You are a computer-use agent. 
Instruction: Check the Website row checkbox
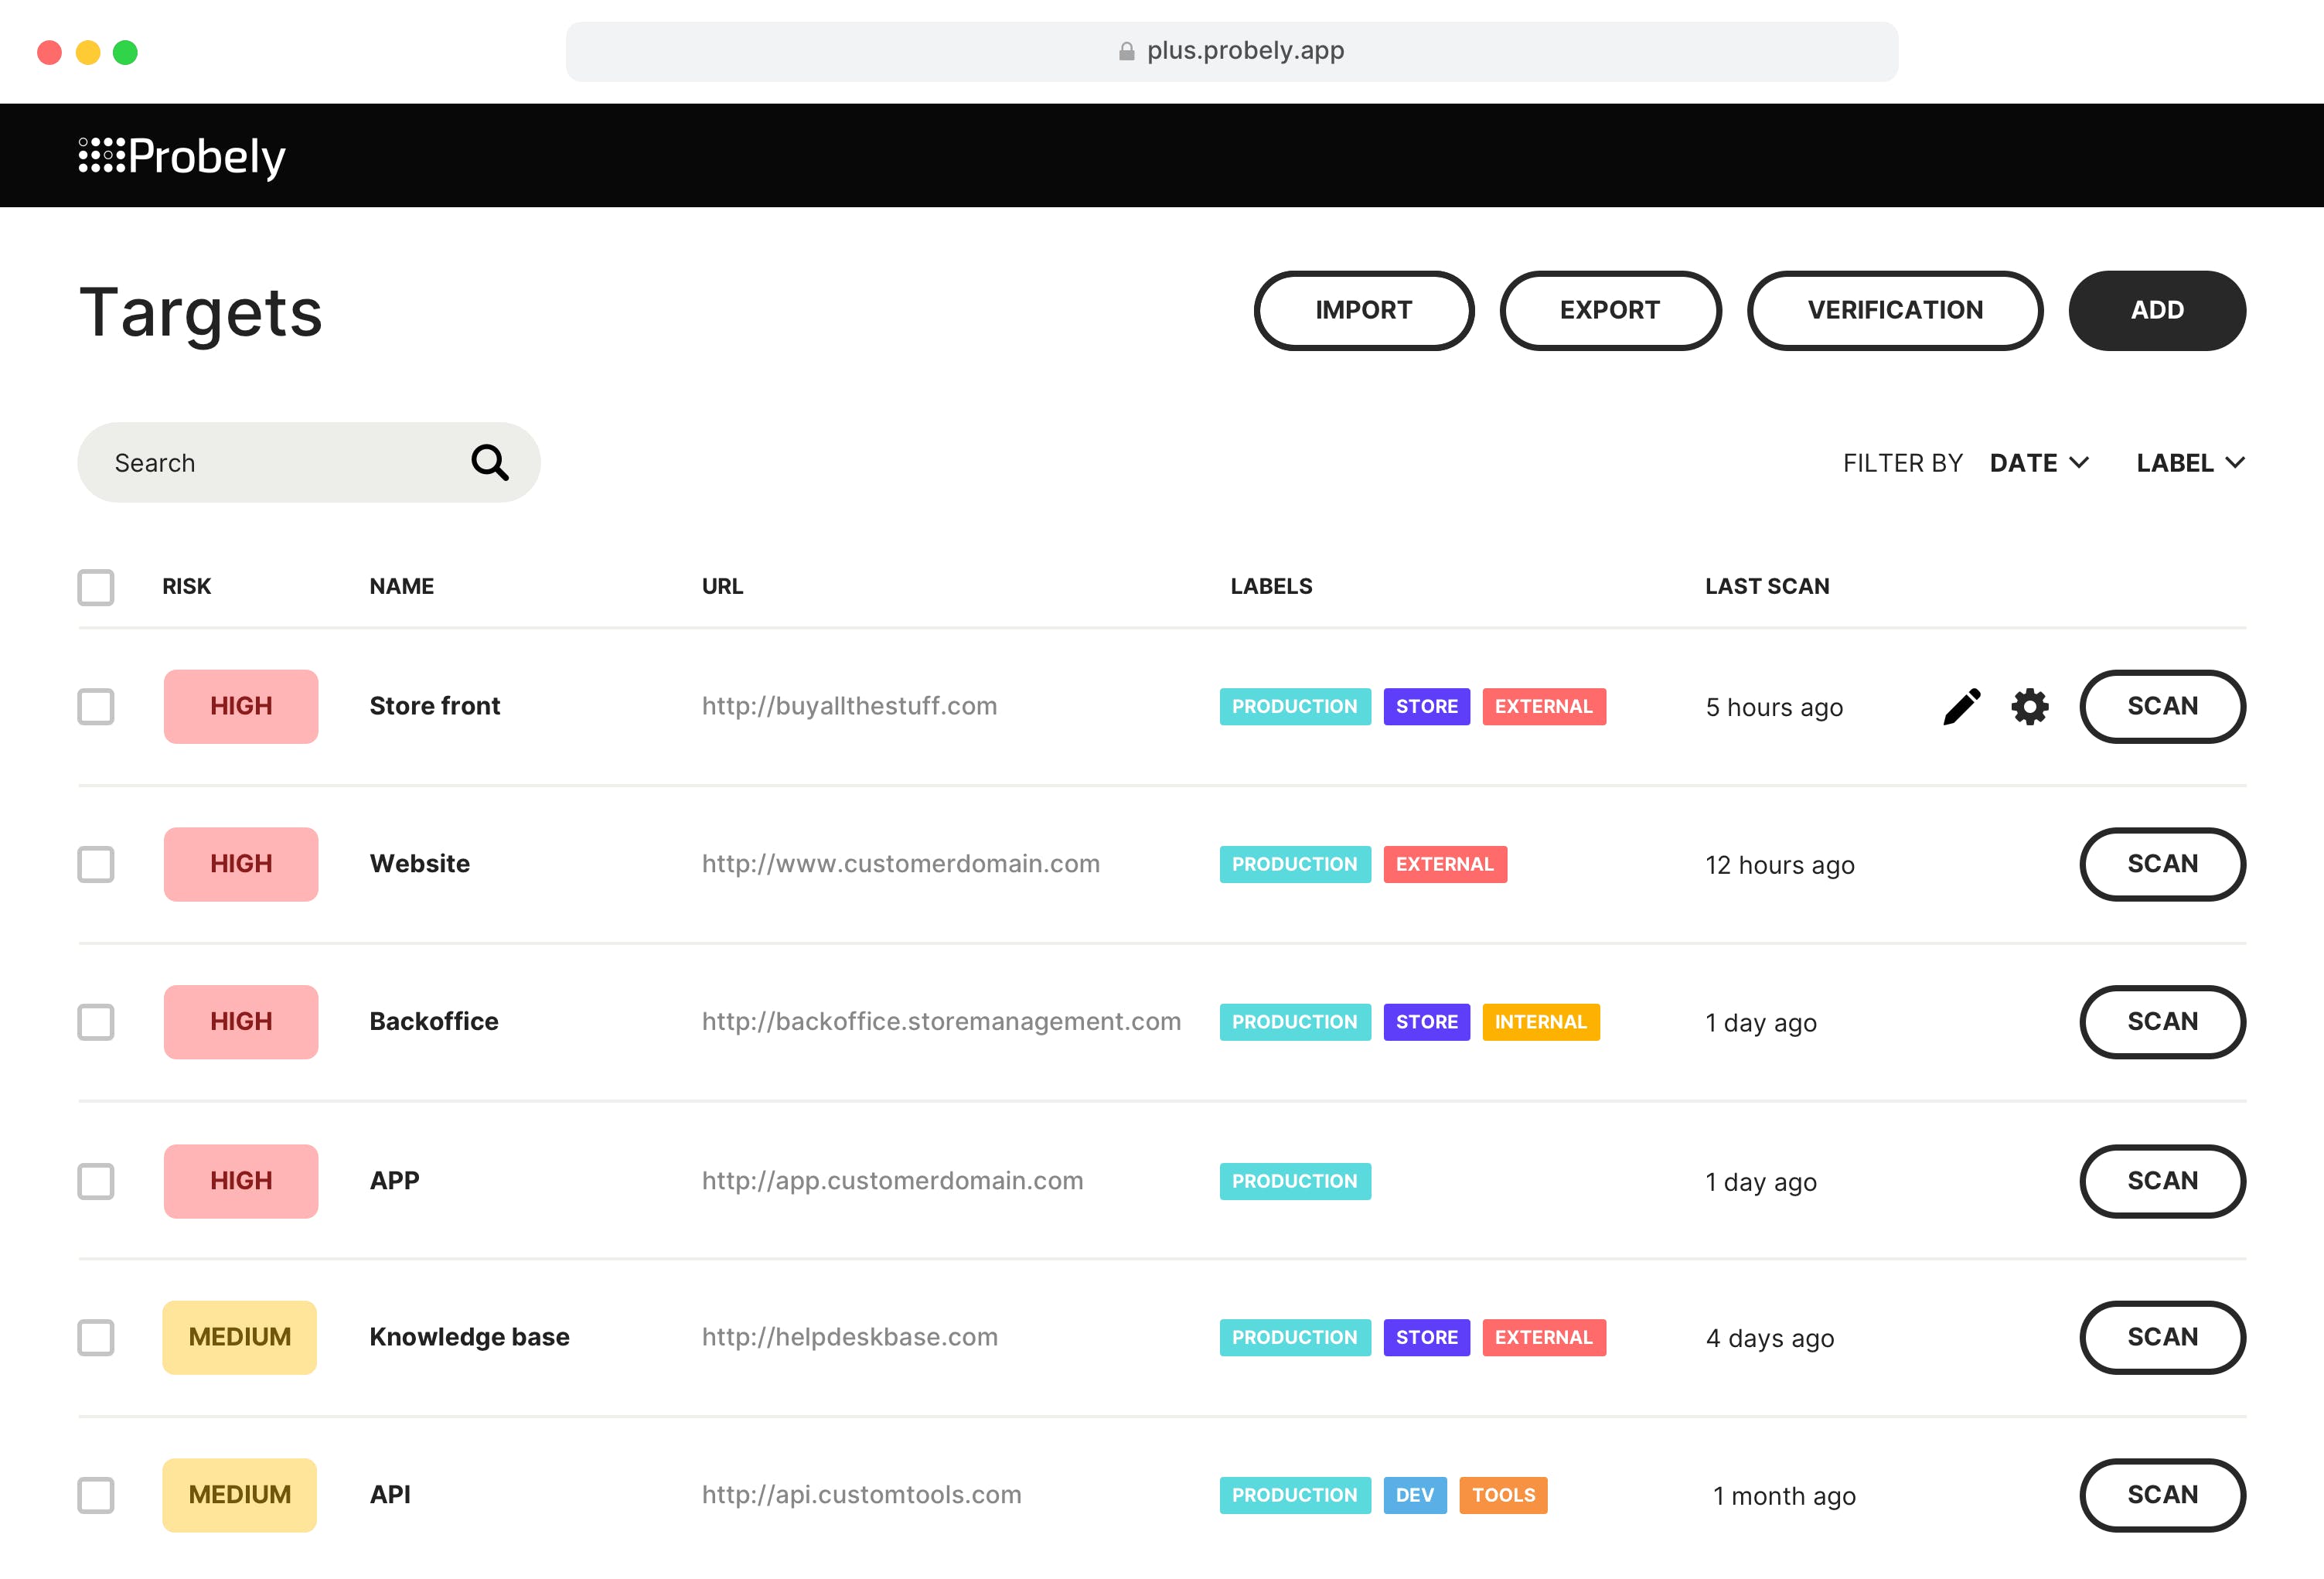tap(96, 864)
